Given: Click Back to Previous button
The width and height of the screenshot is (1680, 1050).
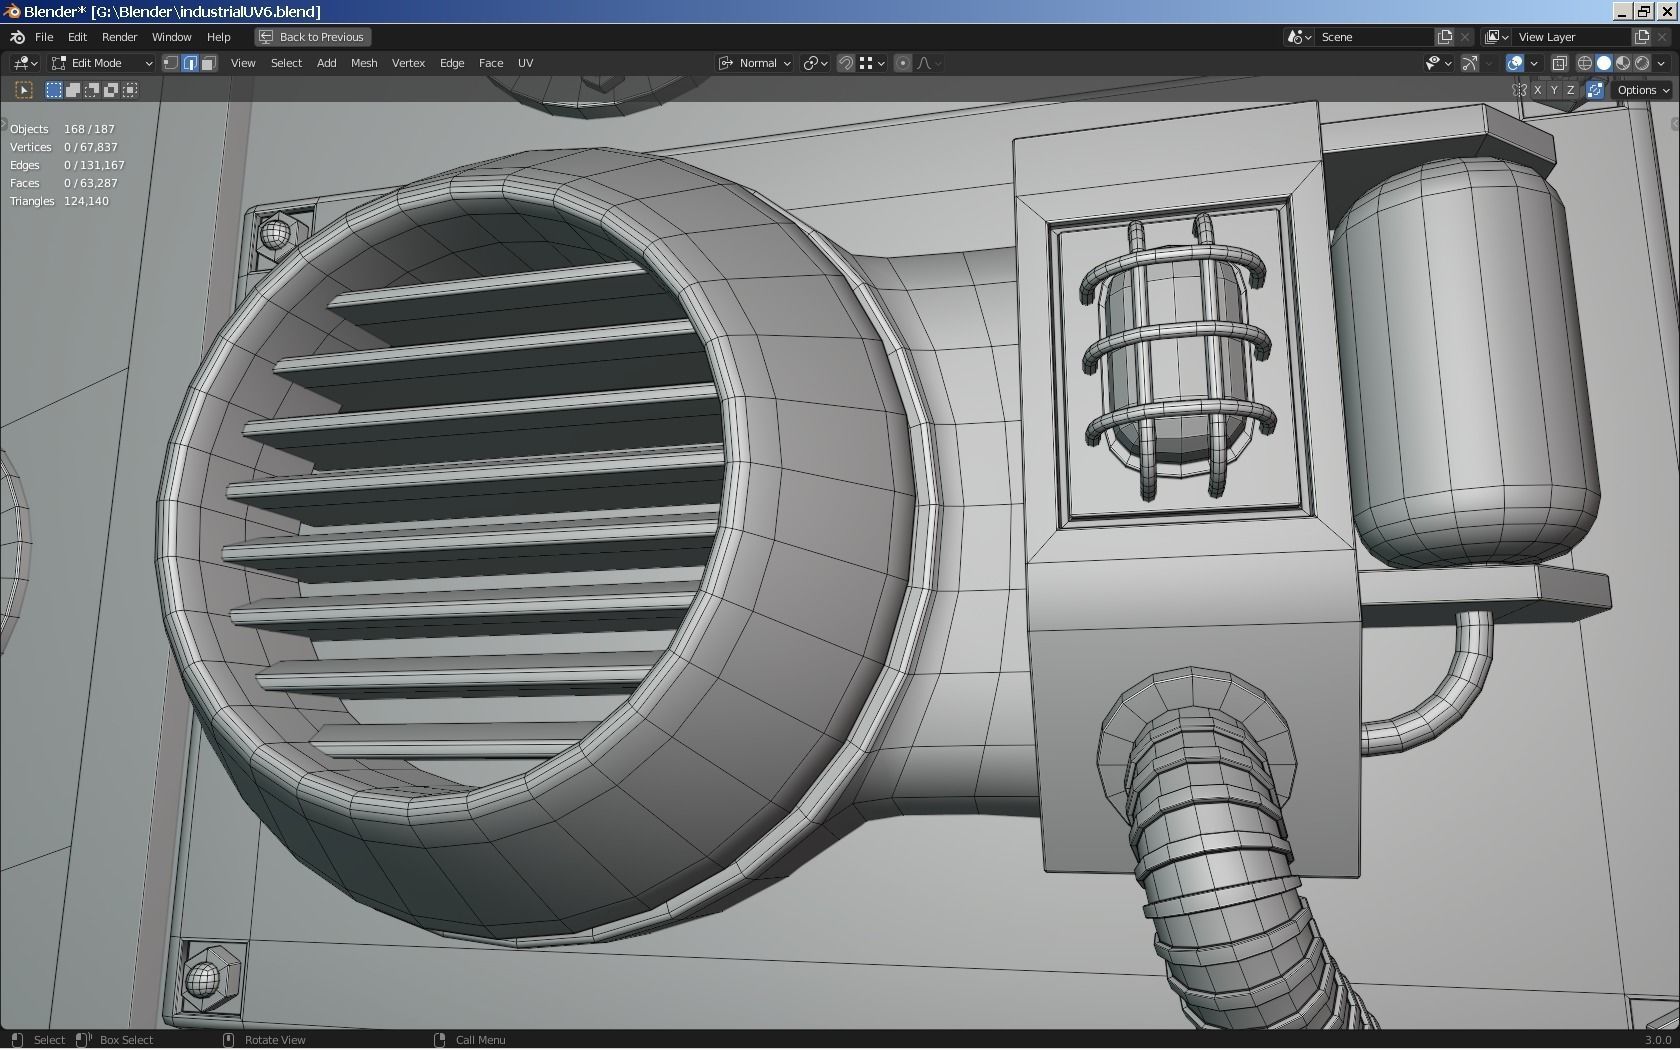Looking at the screenshot, I should click(x=312, y=37).
